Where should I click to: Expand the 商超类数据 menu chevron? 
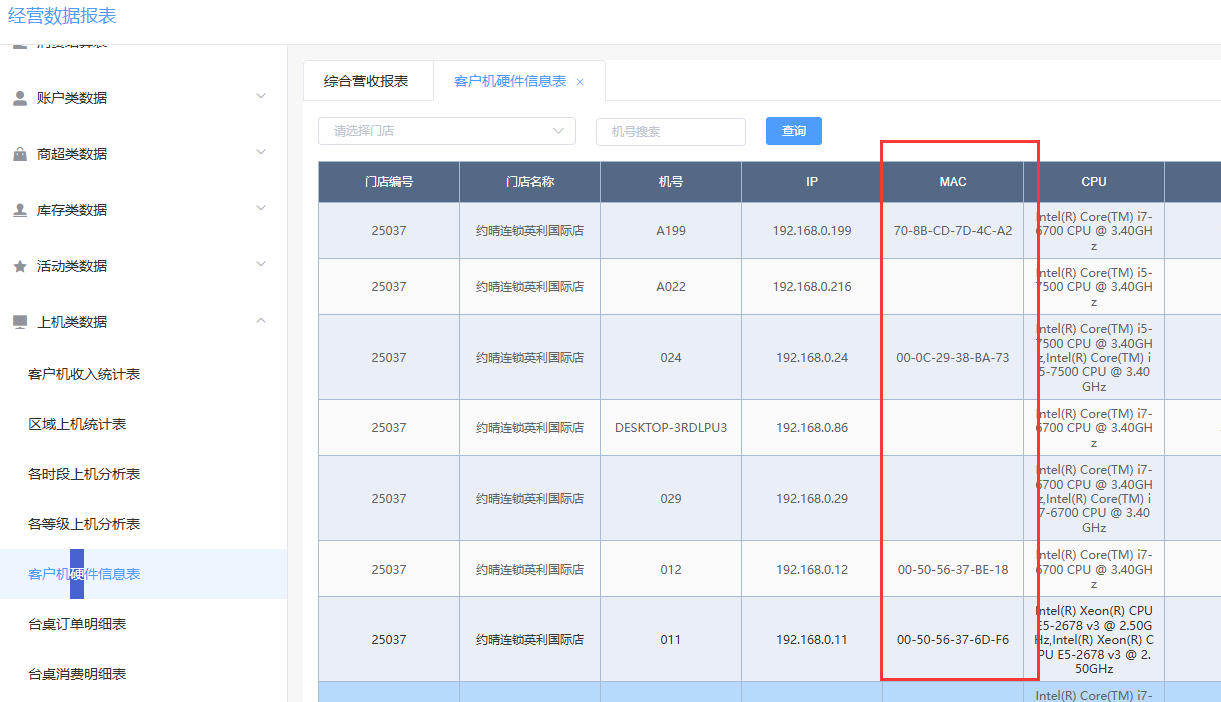[261, 153]
